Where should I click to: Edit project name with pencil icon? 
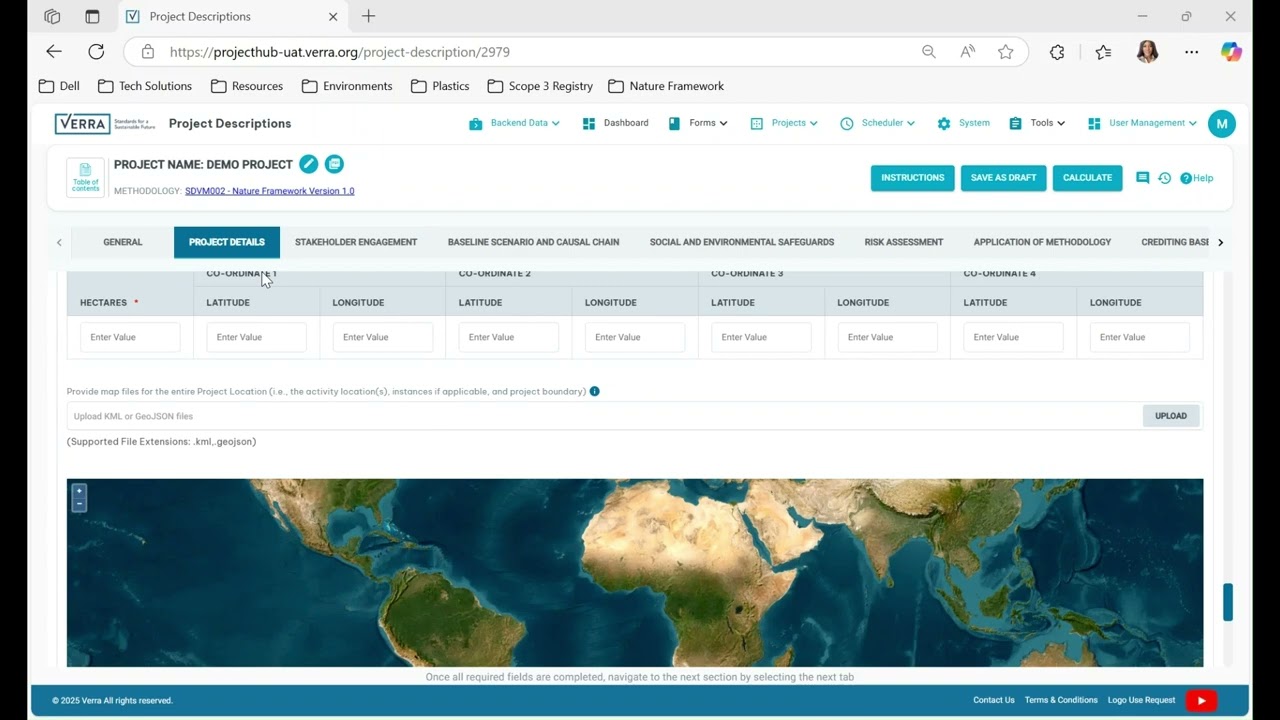coord(309,164)
